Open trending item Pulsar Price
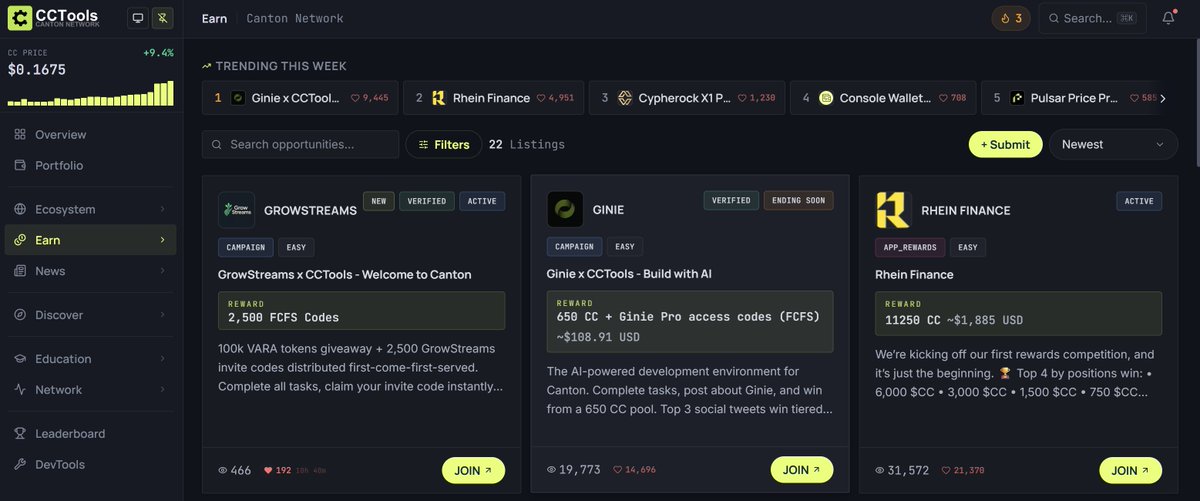 pyautogui.click(x=1075, y=98)
